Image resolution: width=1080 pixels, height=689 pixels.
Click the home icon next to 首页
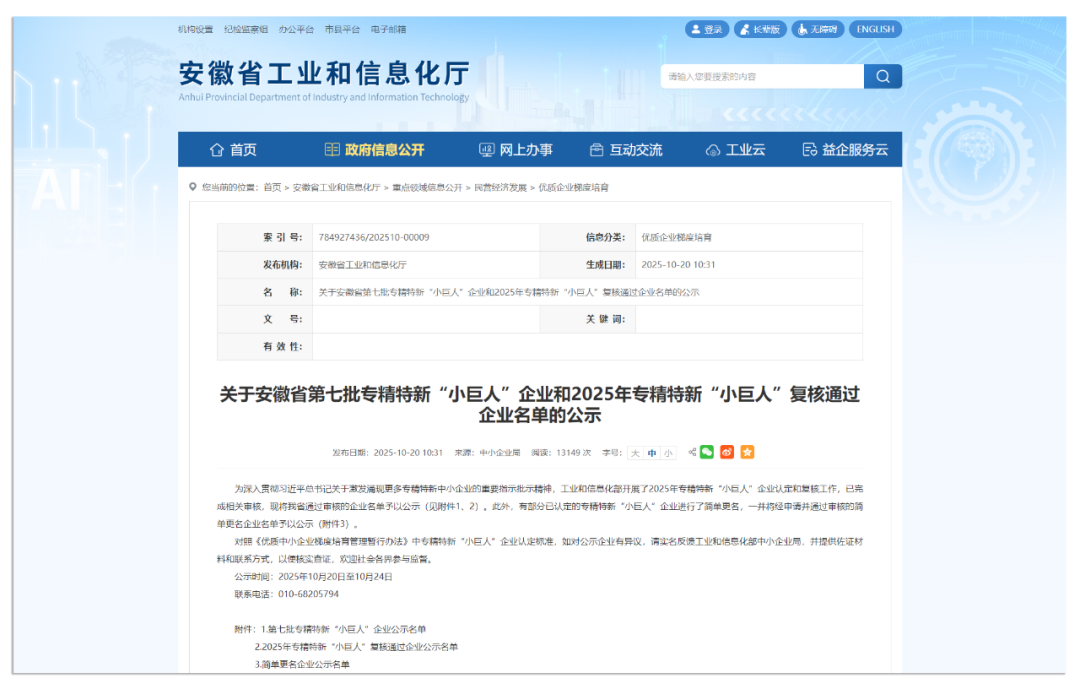point(216,148)
